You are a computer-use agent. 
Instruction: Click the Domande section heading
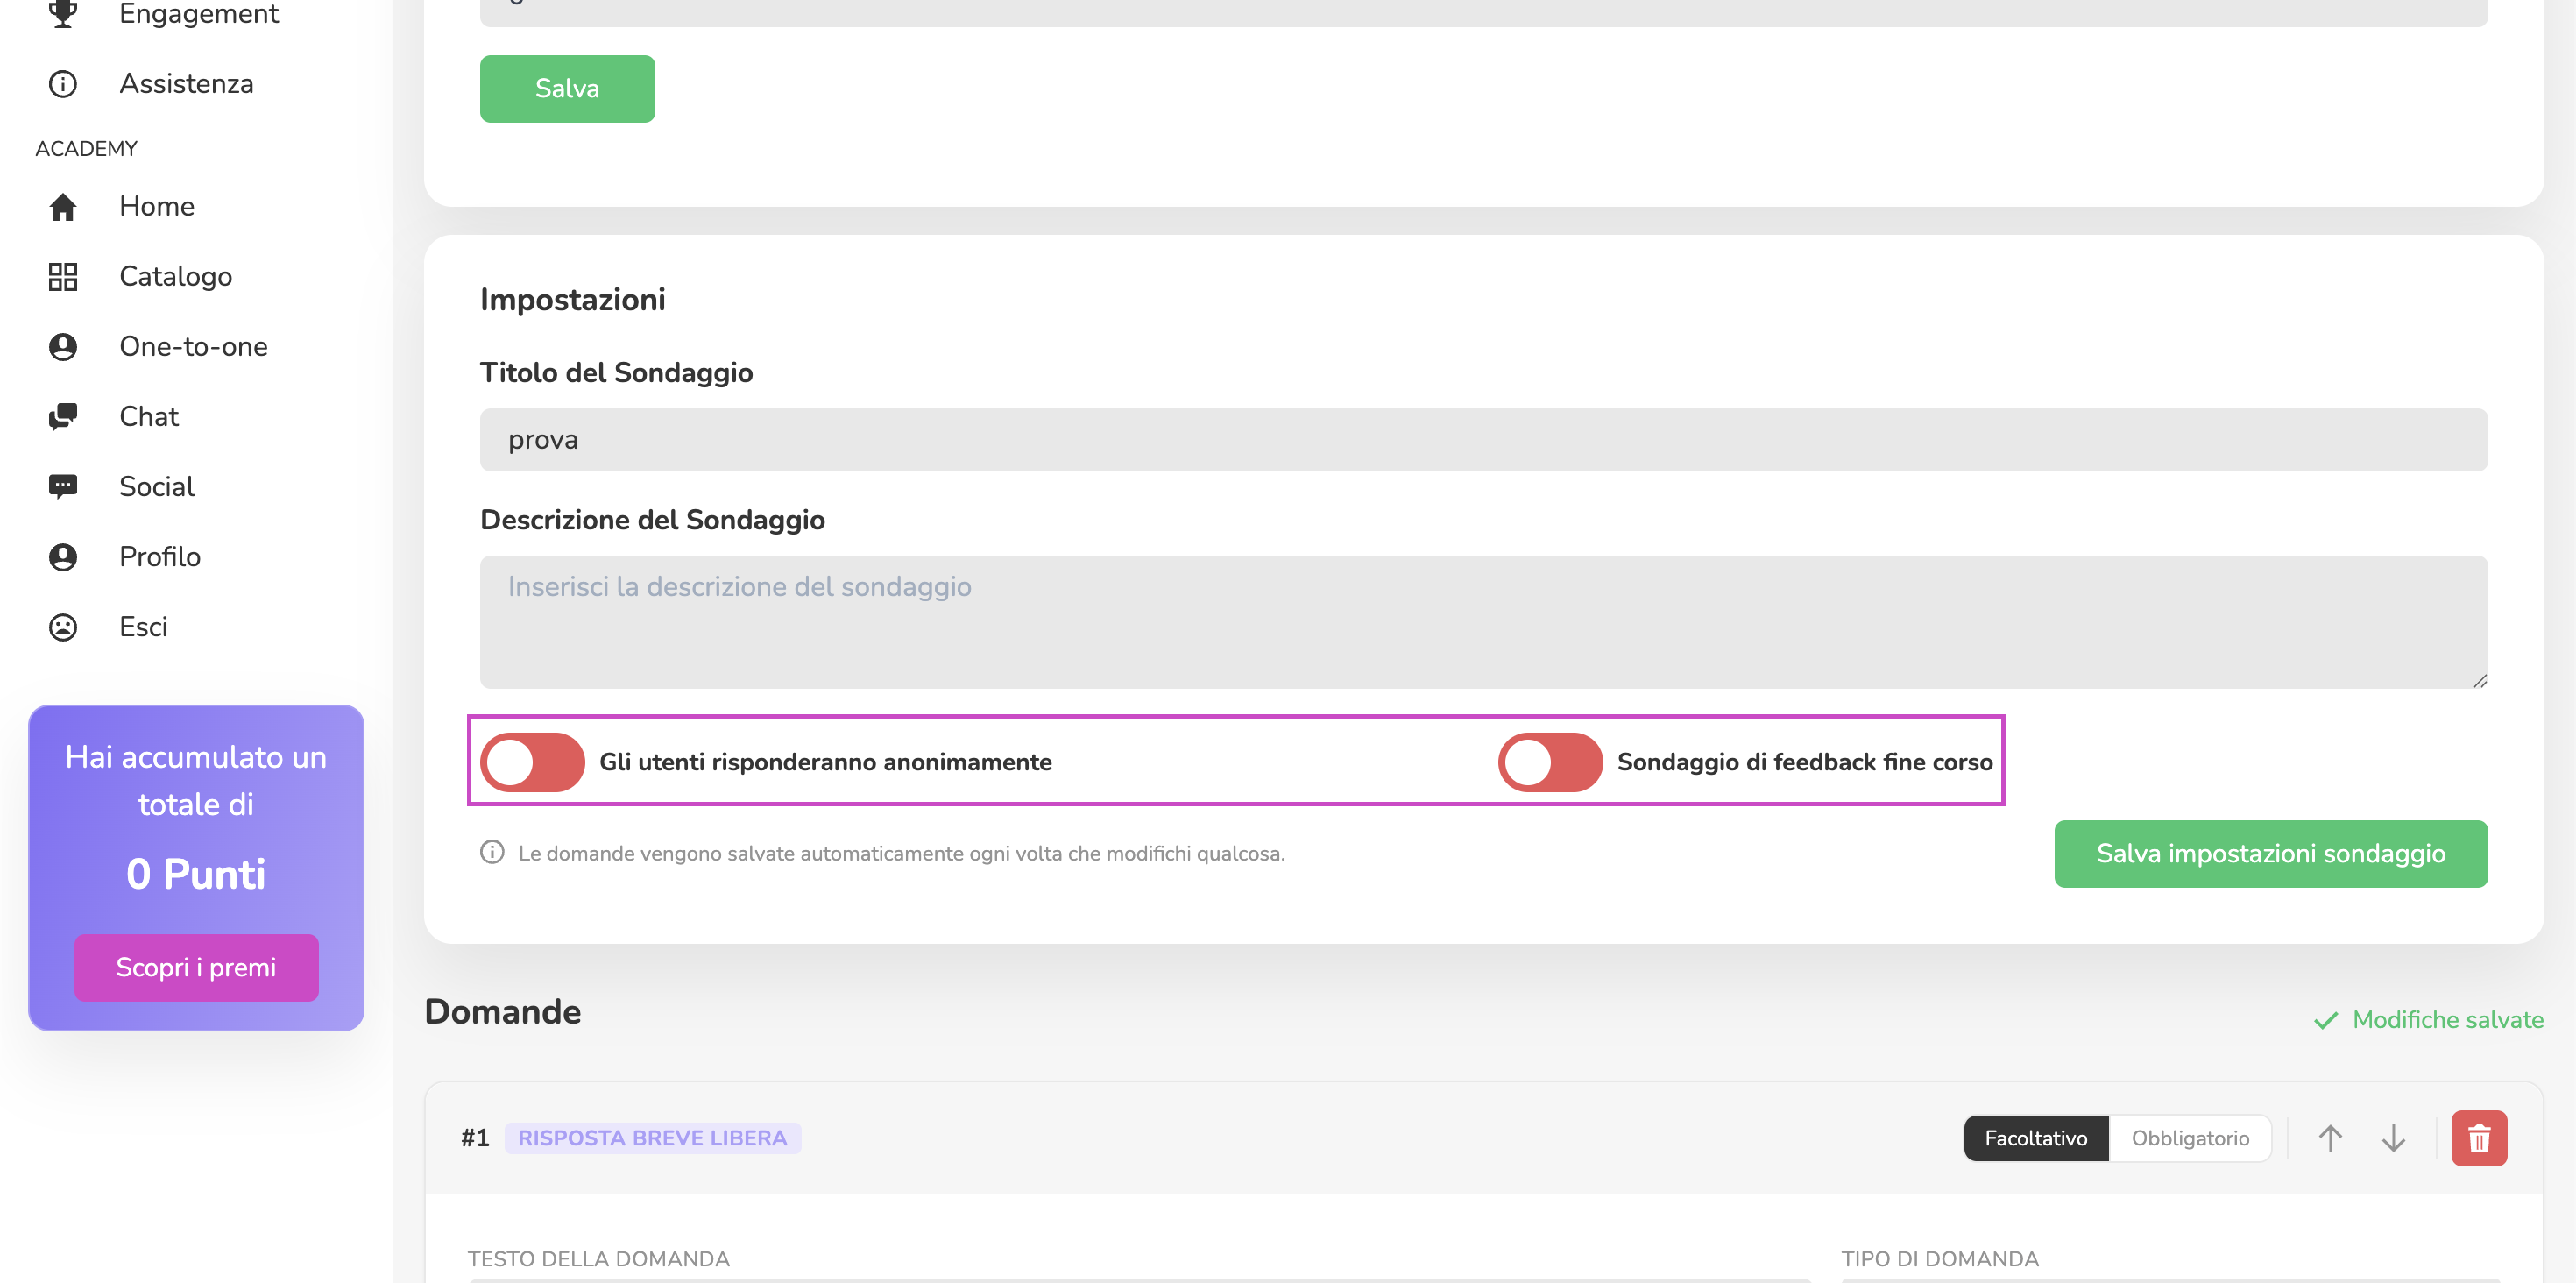click(x=503, y=1012)
